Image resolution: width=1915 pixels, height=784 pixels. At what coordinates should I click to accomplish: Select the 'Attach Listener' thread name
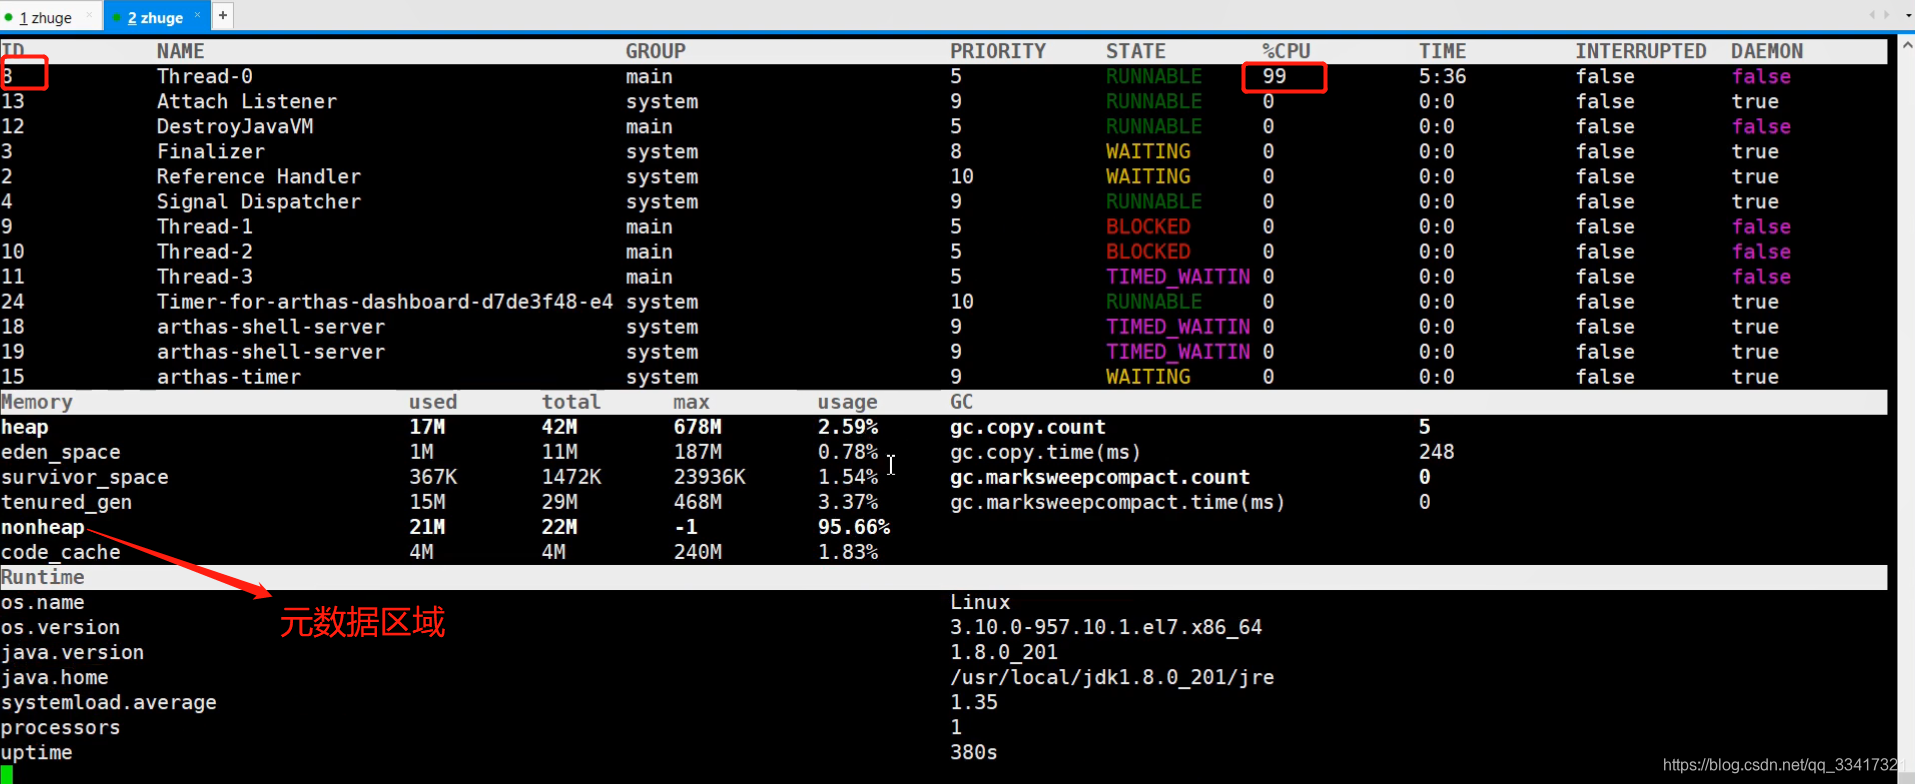(246, 101)
